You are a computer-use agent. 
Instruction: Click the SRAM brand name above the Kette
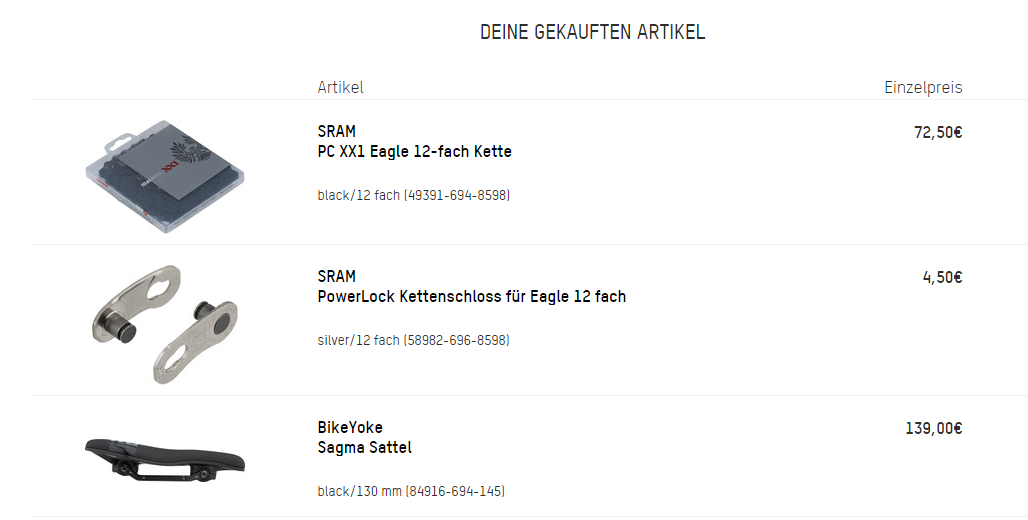[337, 132]
